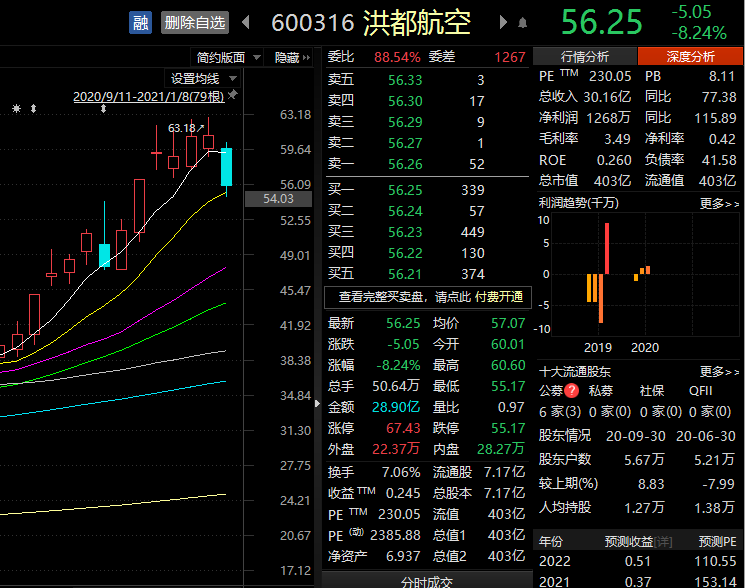Click the red question mark beside 公募
The image size is (745, 588).
coord(572,390)
